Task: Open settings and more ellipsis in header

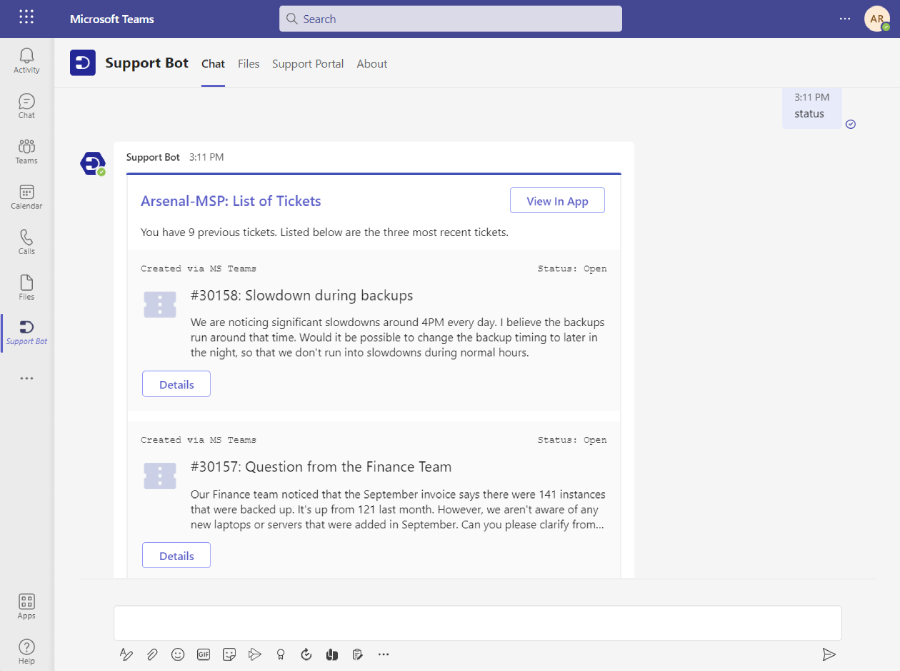Action: 845,18
